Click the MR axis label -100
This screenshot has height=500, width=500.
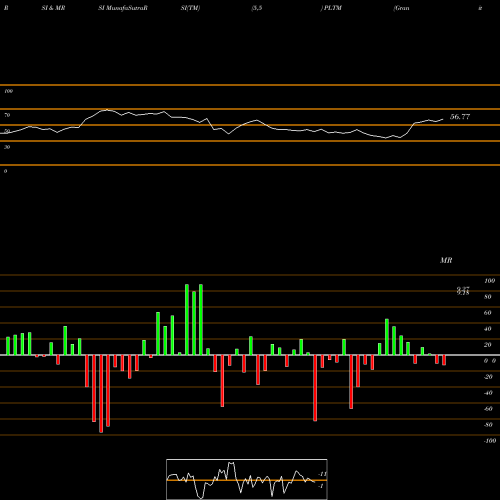pos(490,441)
